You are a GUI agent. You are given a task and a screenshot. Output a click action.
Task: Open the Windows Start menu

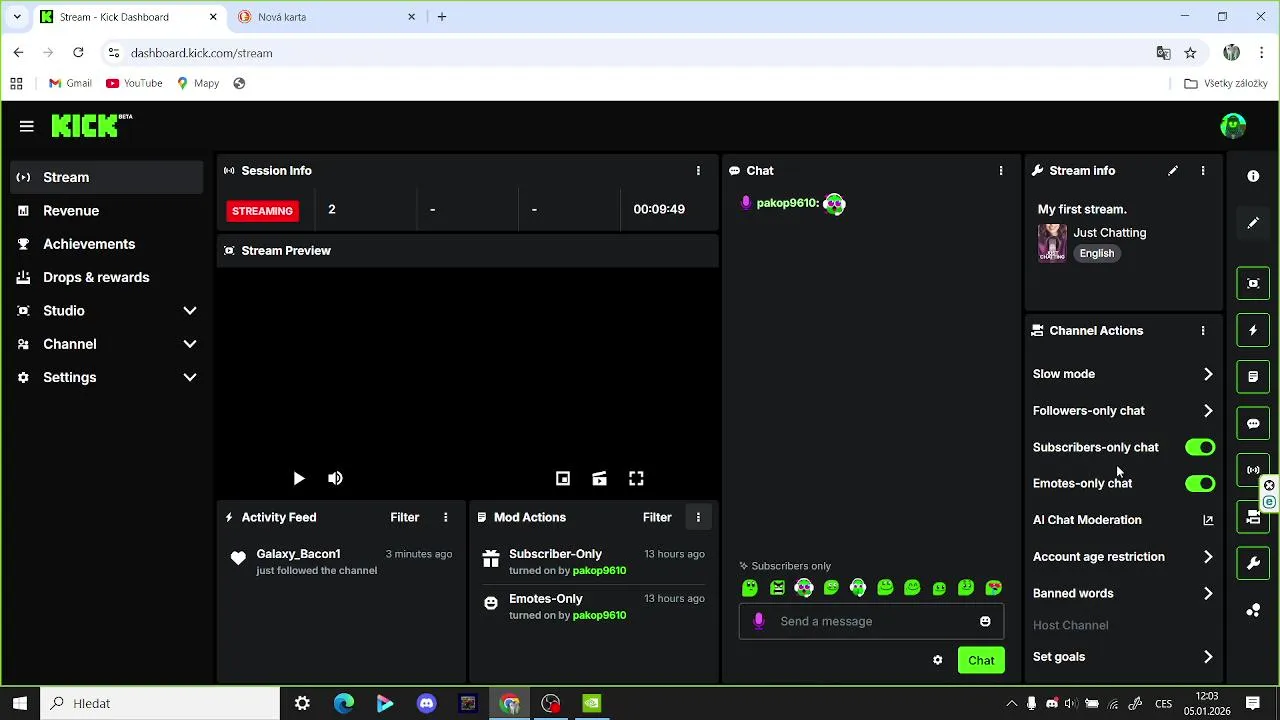20,704
